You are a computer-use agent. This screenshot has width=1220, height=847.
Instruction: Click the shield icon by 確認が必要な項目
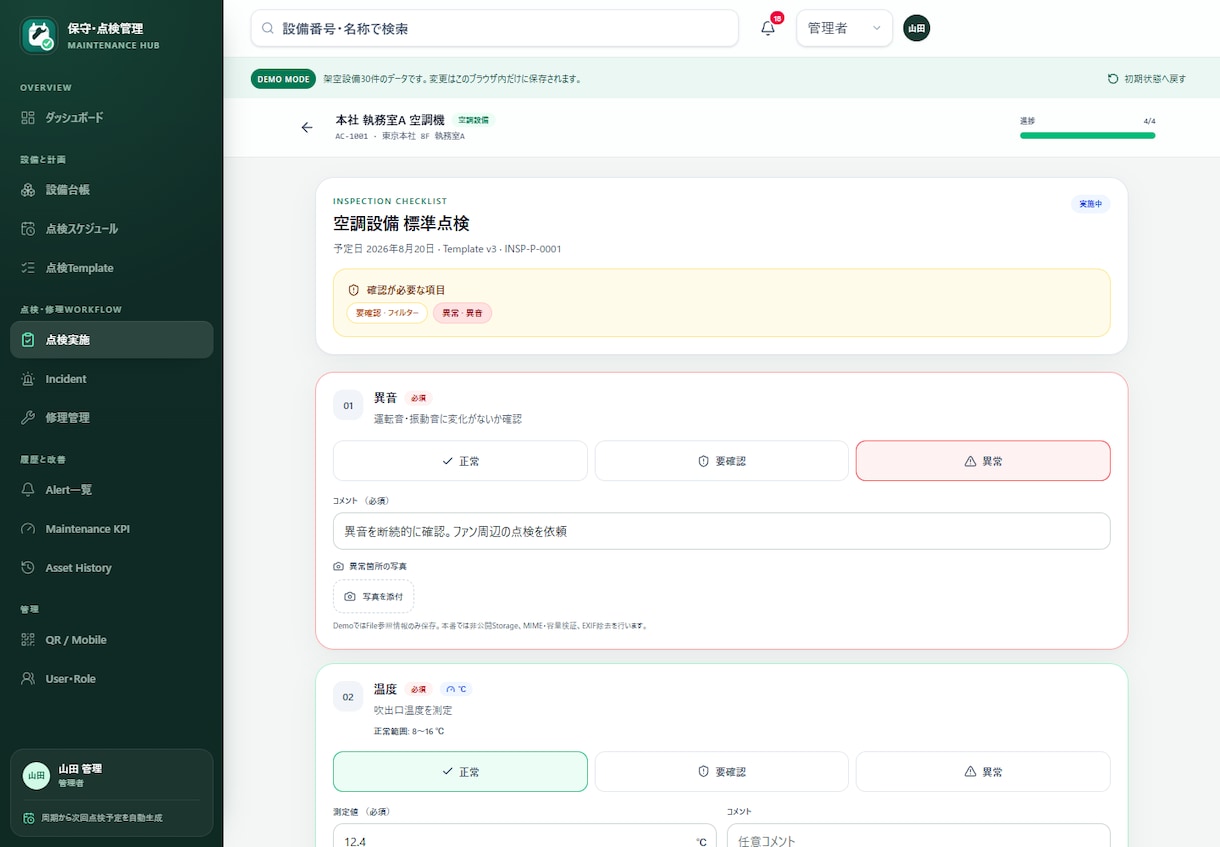point(354,290)
